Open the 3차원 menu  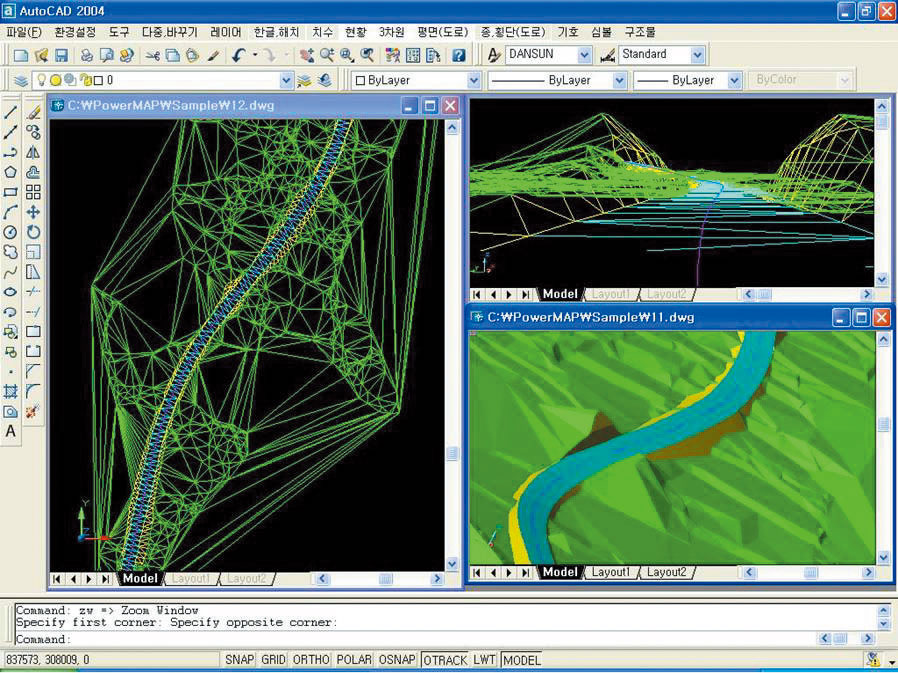coord(391,32)
